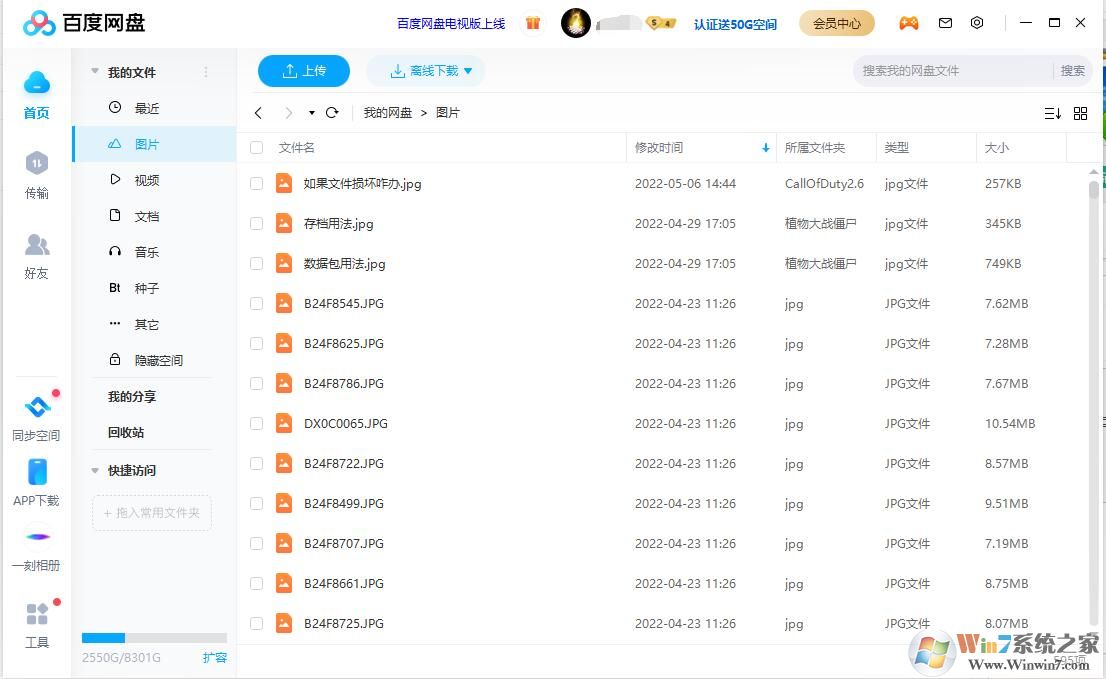The height and width of the screenshot is (679, 1106).
Task: Select all files with the header checkbox
Action: pos(257,147)
